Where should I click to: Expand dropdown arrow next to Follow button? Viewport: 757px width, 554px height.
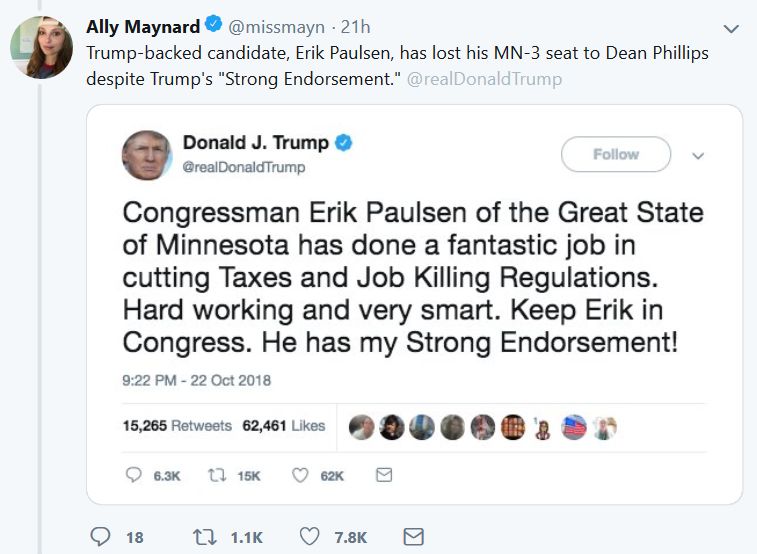(x=698, y=155)
